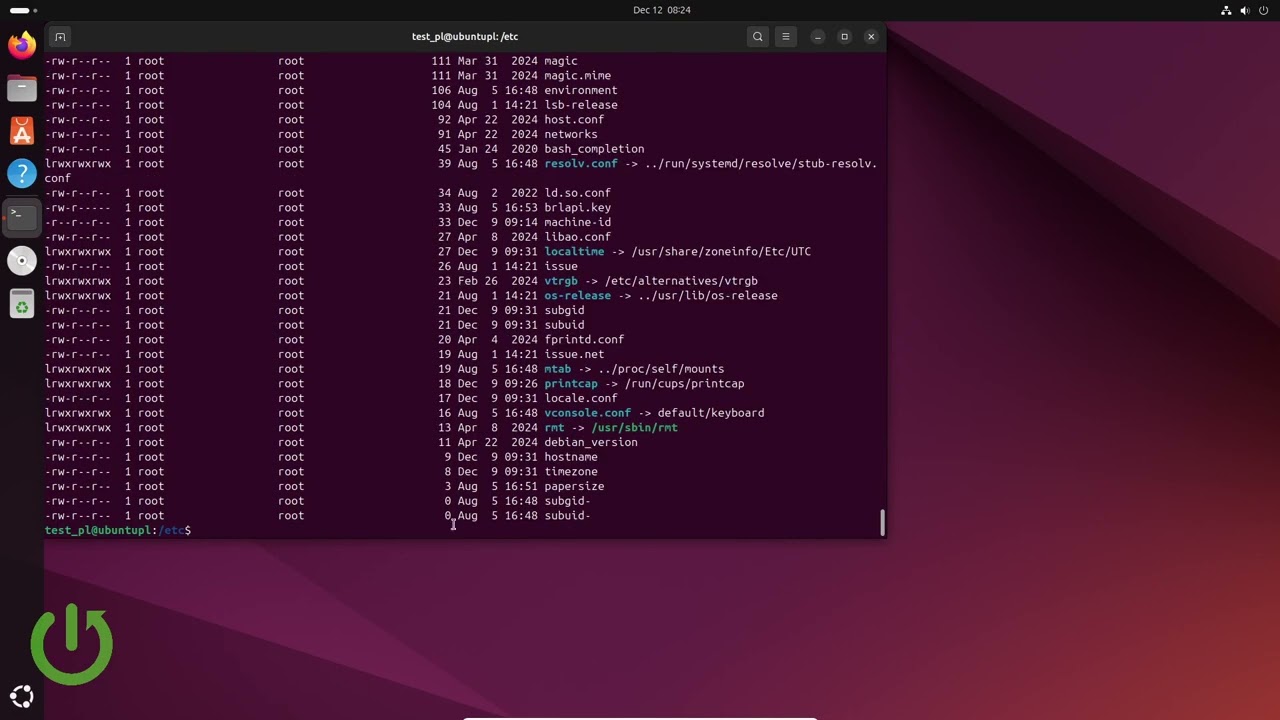Open Trash in the dock

point(22,303)
